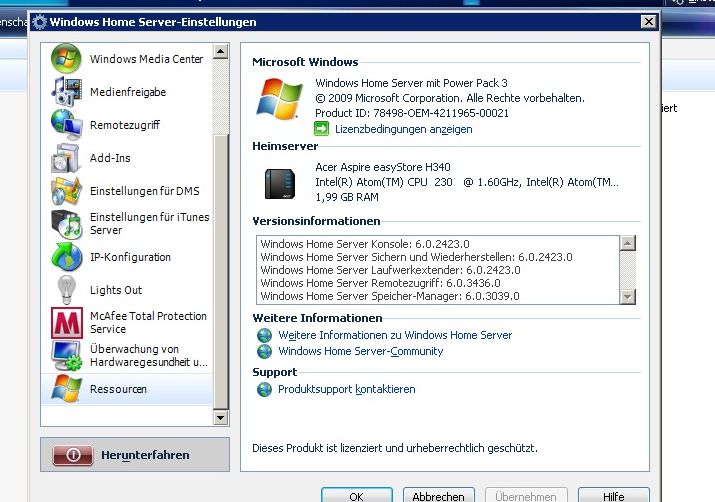This screenshot has height=502, width=715.
Task: Click the green arrow license icon
Action: (x=321, y=129)
